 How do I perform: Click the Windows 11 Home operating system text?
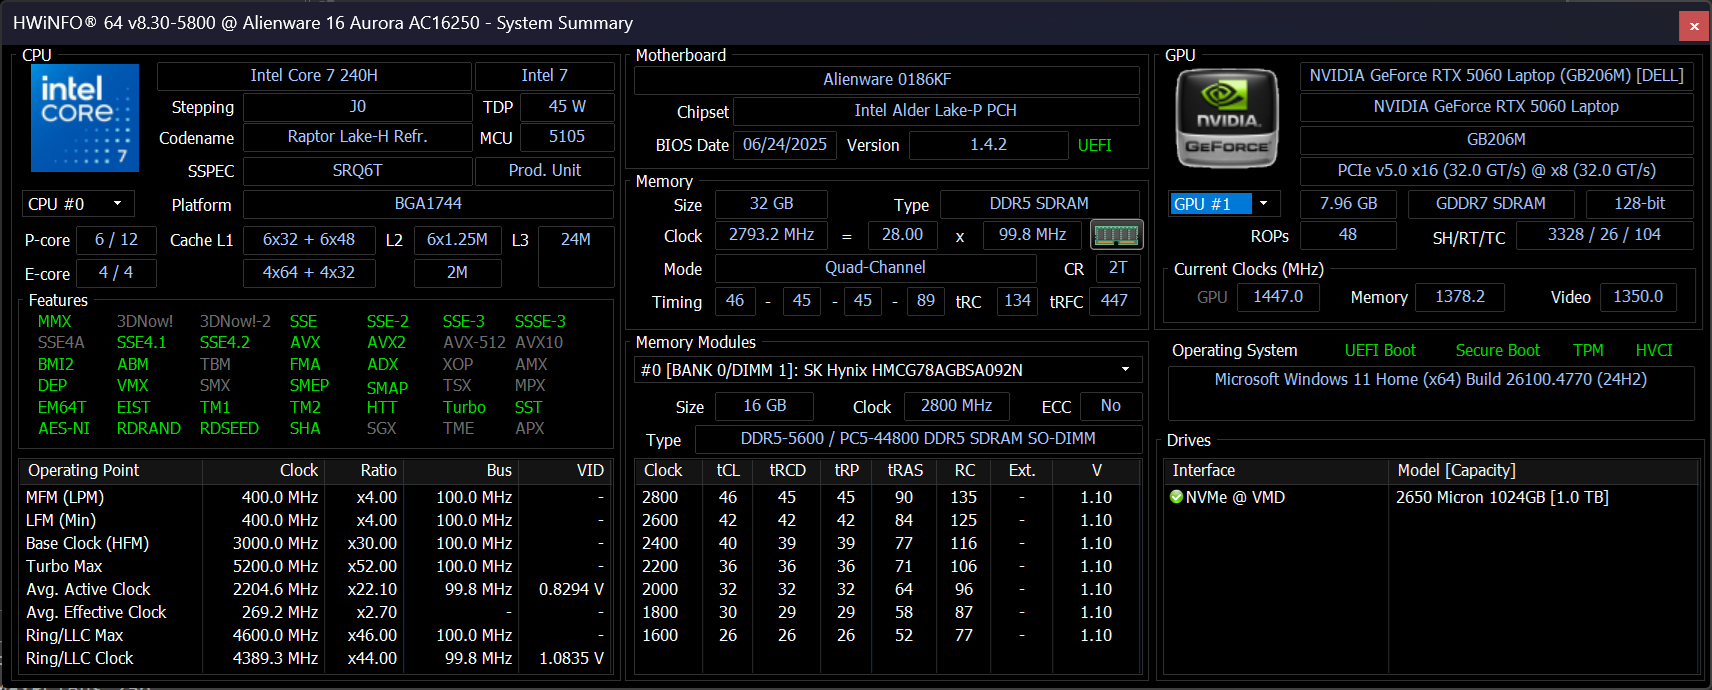[1430, 380]
